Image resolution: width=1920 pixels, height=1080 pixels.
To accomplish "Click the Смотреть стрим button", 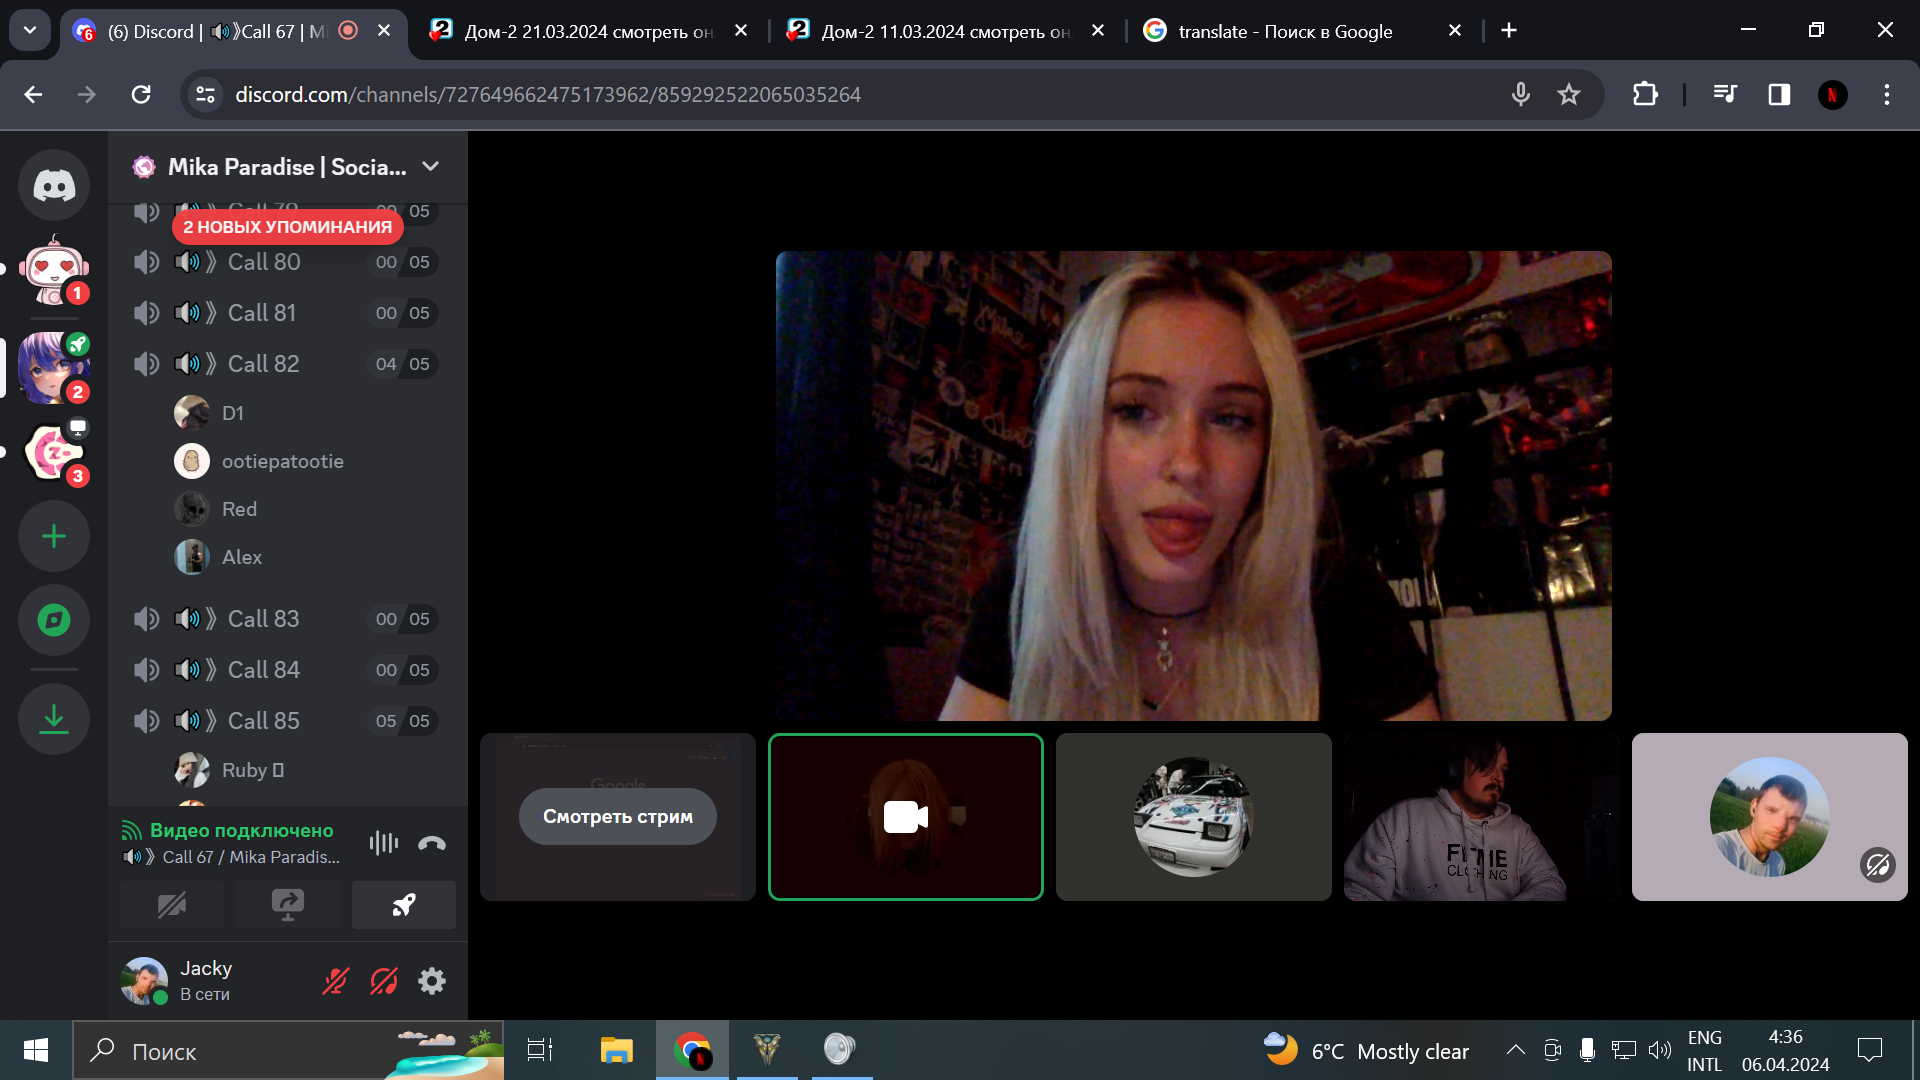I will click(617, 816).
